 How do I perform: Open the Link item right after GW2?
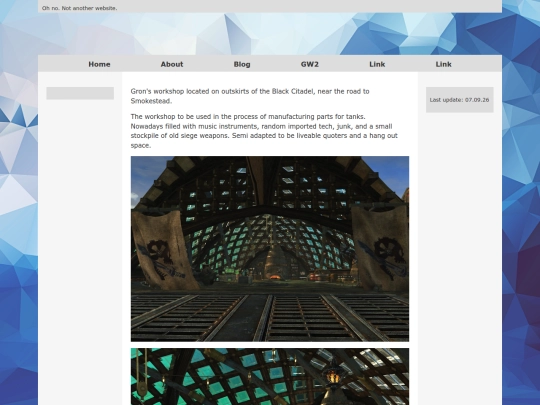coord(377,64)
